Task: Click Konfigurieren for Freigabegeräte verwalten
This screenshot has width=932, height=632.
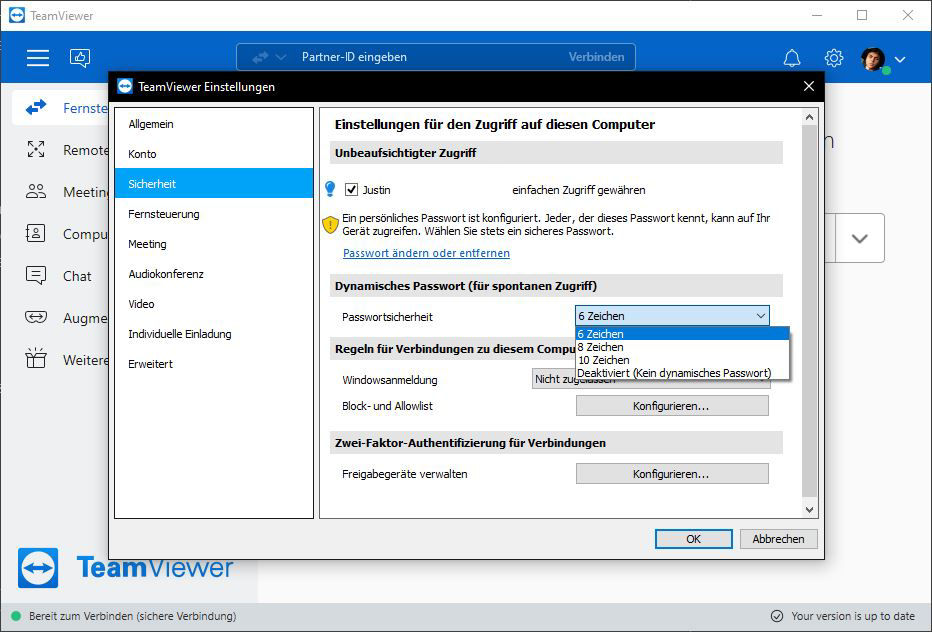Action: (x=672, y=474)
